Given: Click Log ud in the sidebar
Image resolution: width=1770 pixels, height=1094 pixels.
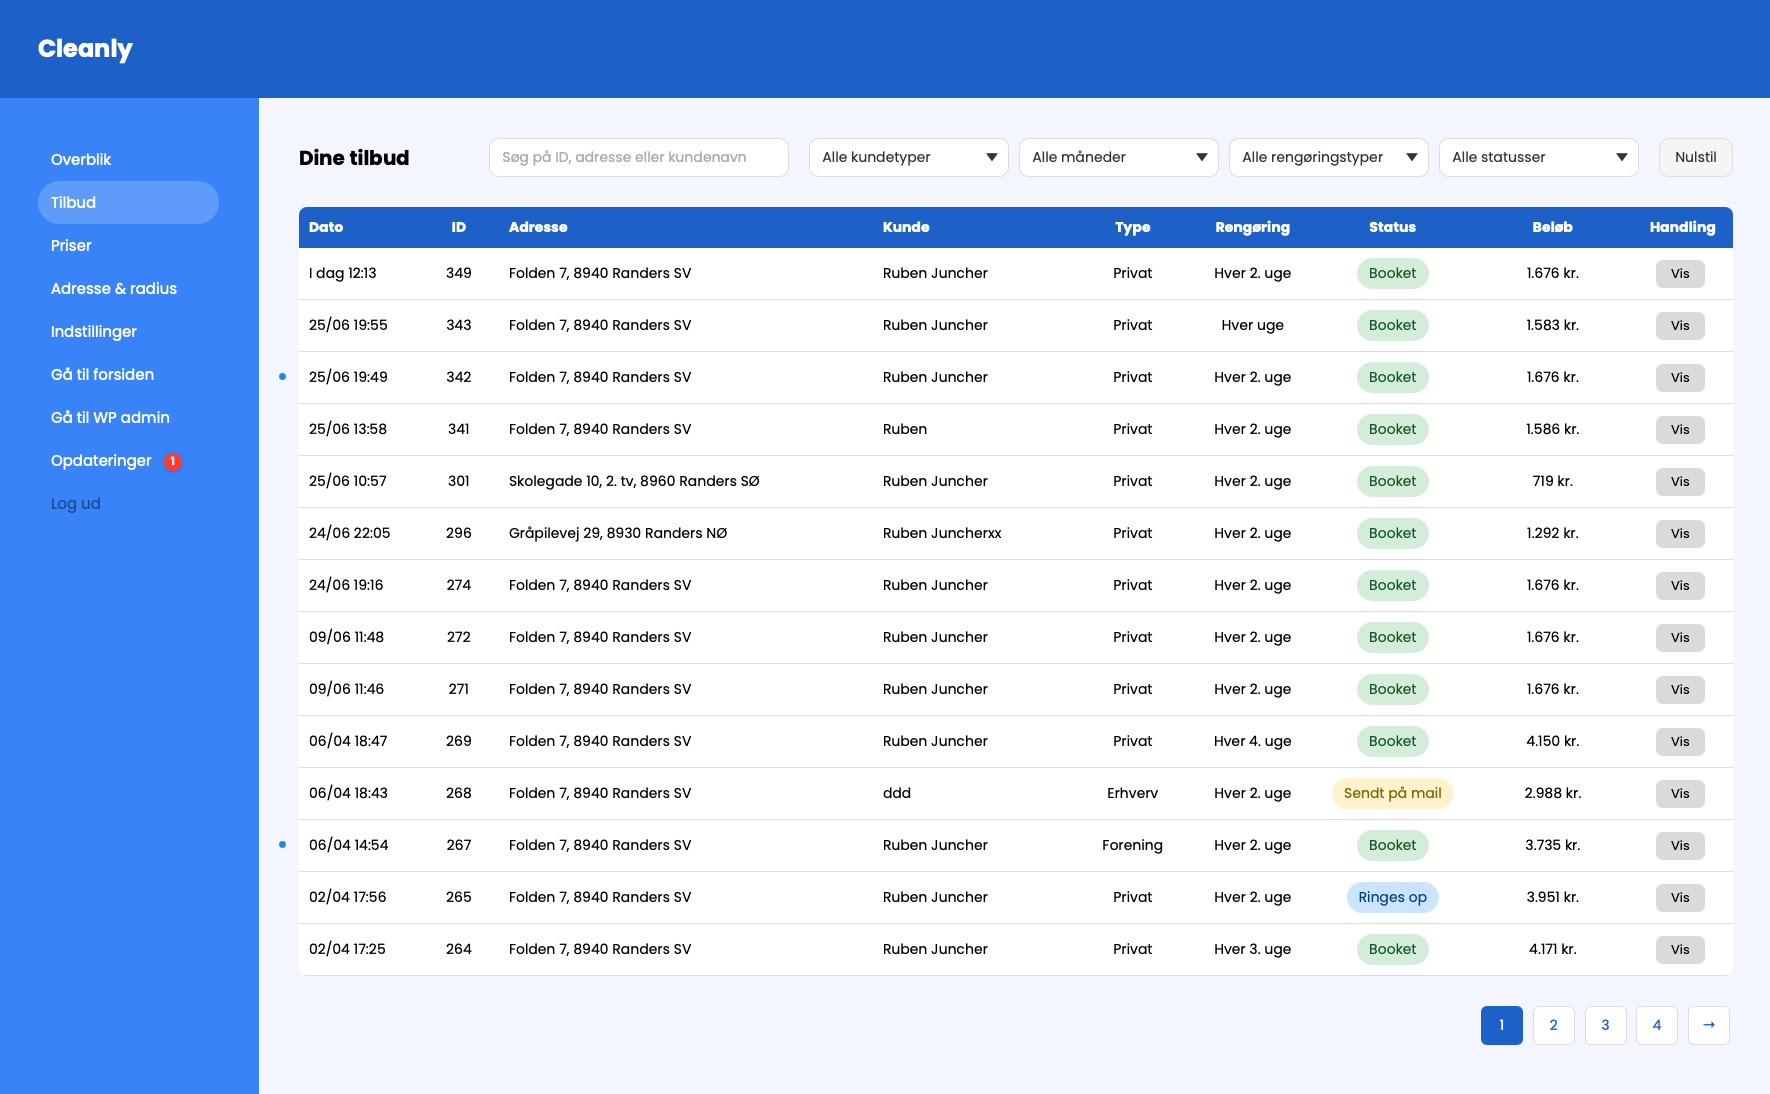Looking at the screenshot, I should [x=76, y=504].
